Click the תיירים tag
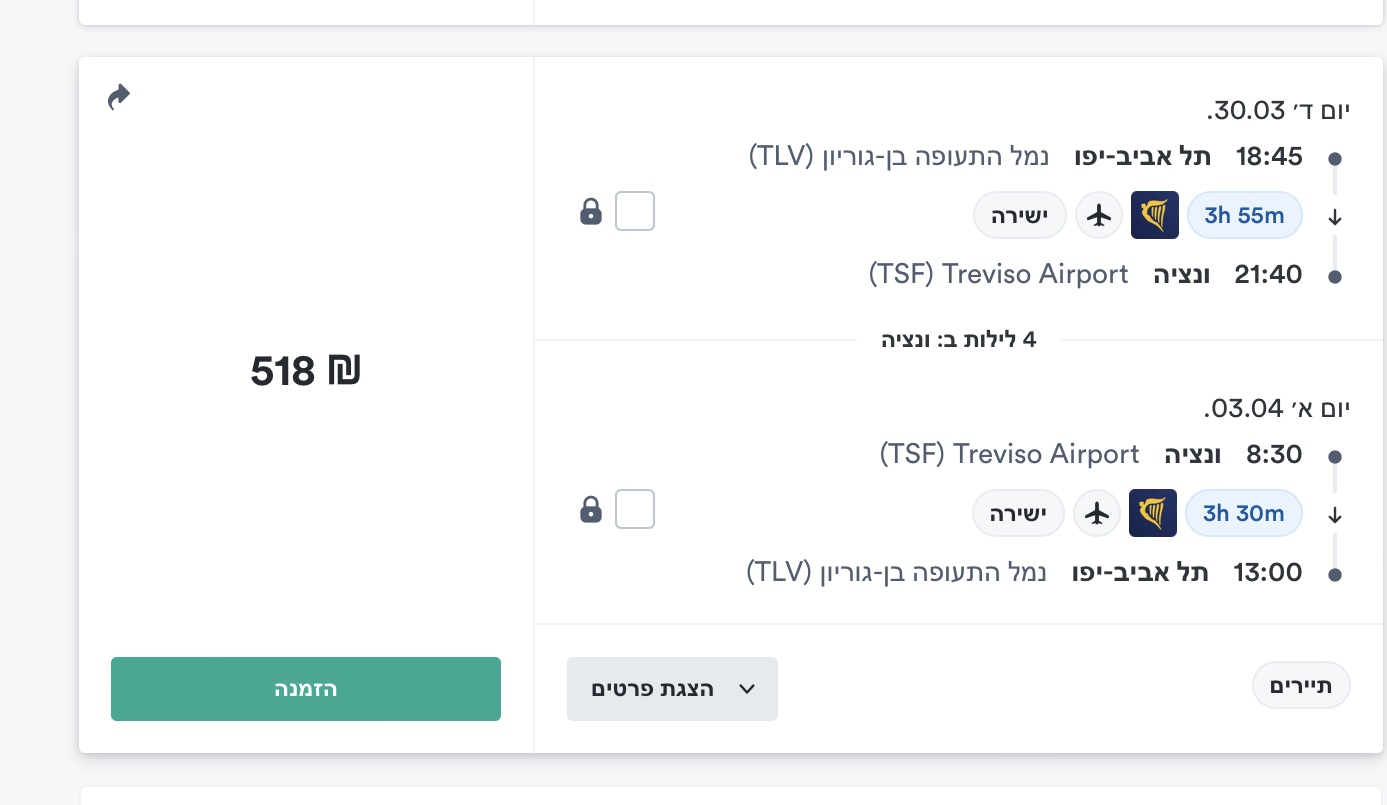This screenshot has width=1387, height=805. (x=1301, y=686)
